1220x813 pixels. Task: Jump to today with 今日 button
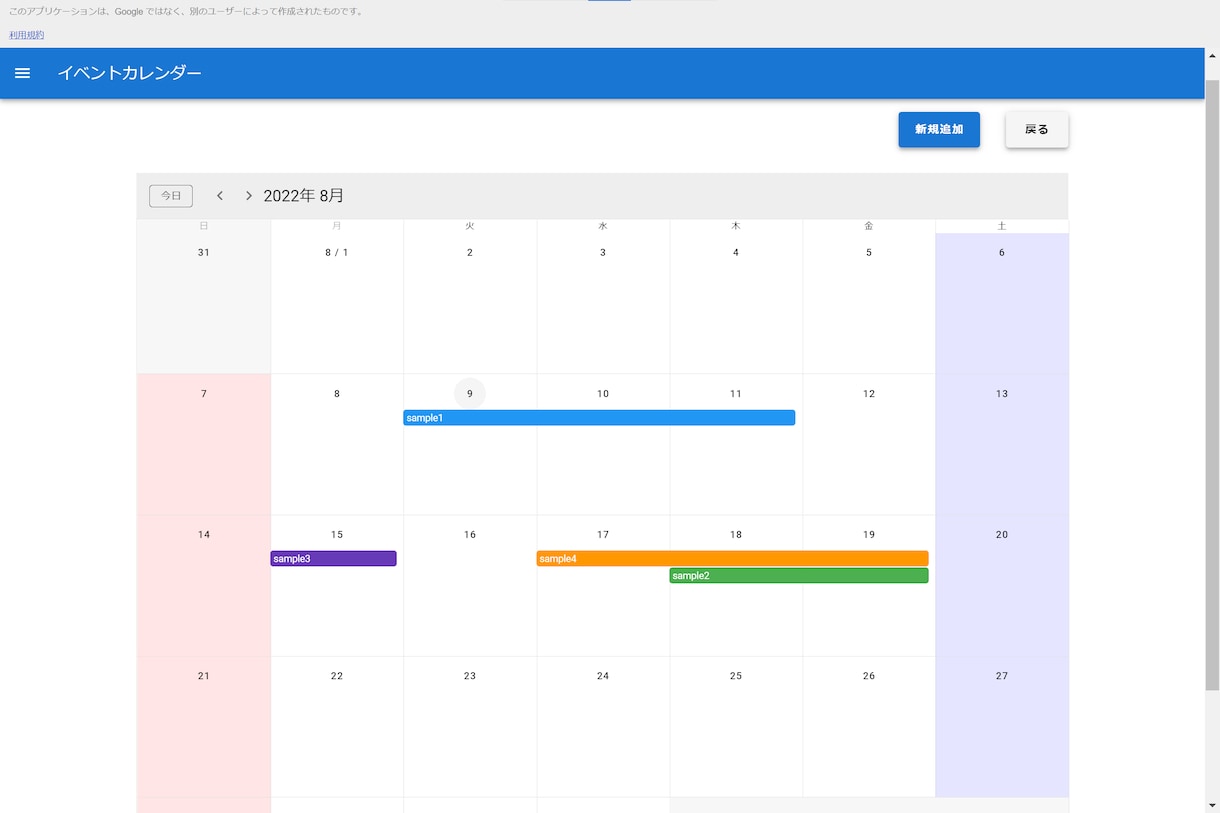coord(171,196)
